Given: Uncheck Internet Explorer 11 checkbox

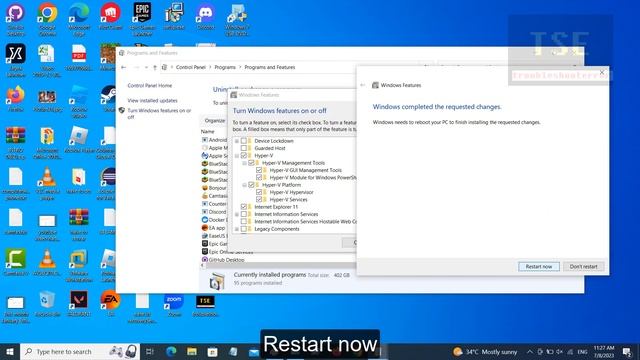Looking at the screenshot, I should [244, 207].
